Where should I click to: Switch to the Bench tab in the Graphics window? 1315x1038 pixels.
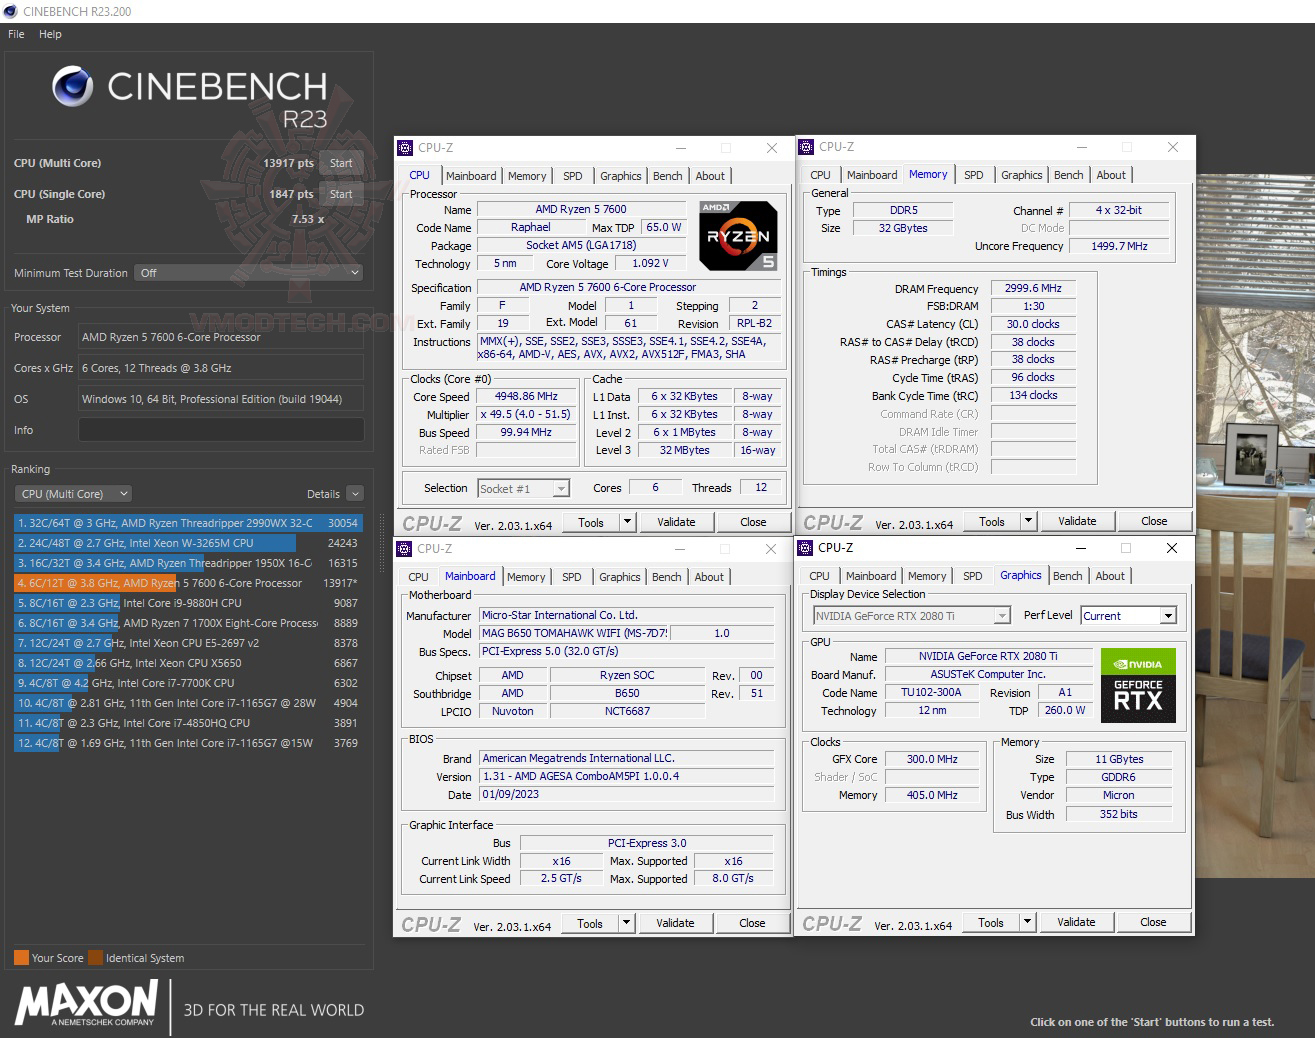point(1067,576)
